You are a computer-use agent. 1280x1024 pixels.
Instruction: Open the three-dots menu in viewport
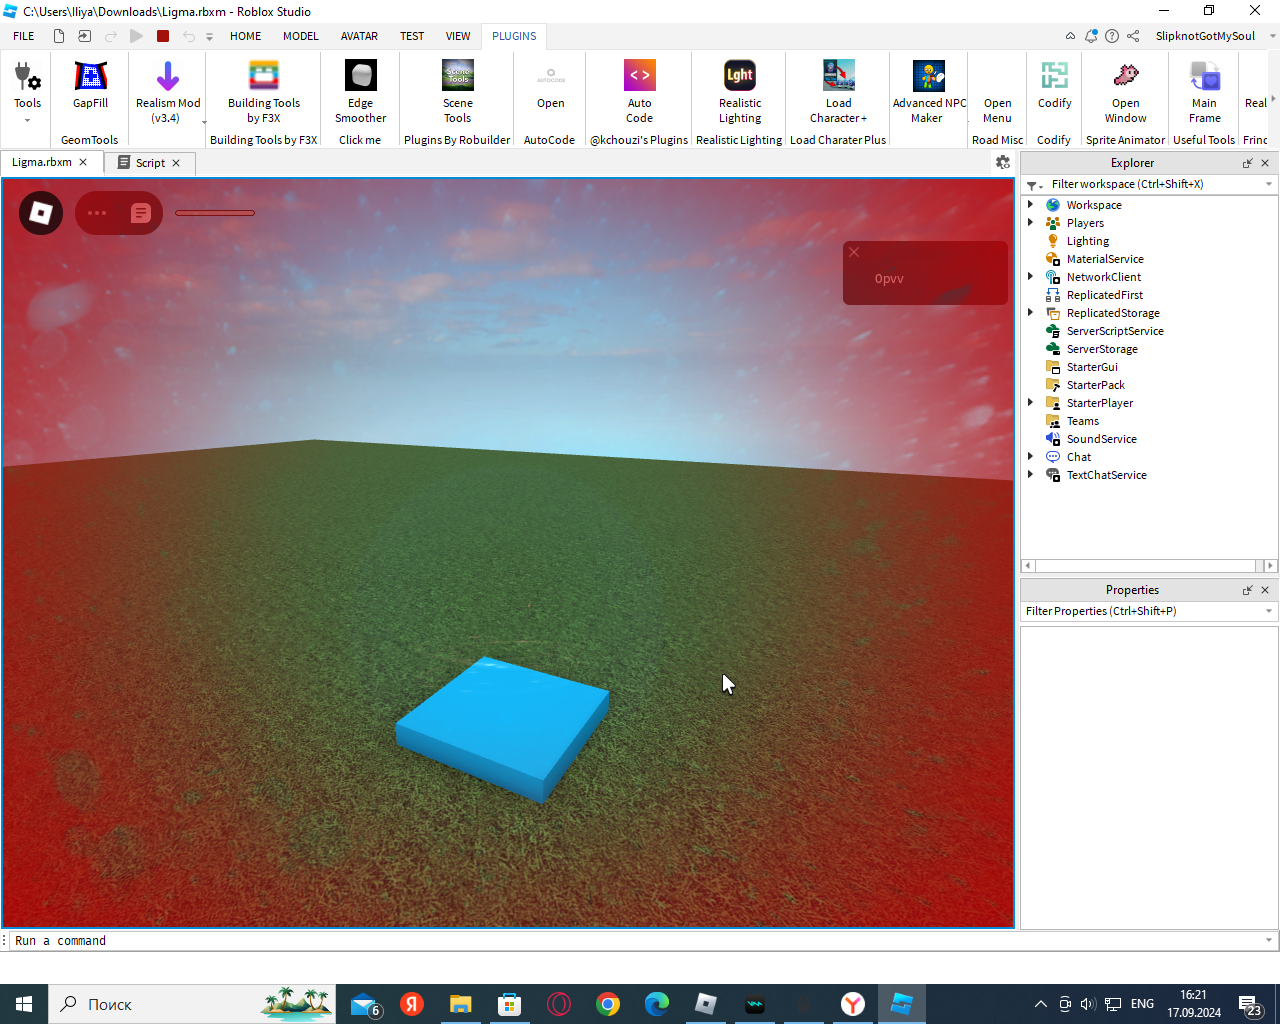97,213
